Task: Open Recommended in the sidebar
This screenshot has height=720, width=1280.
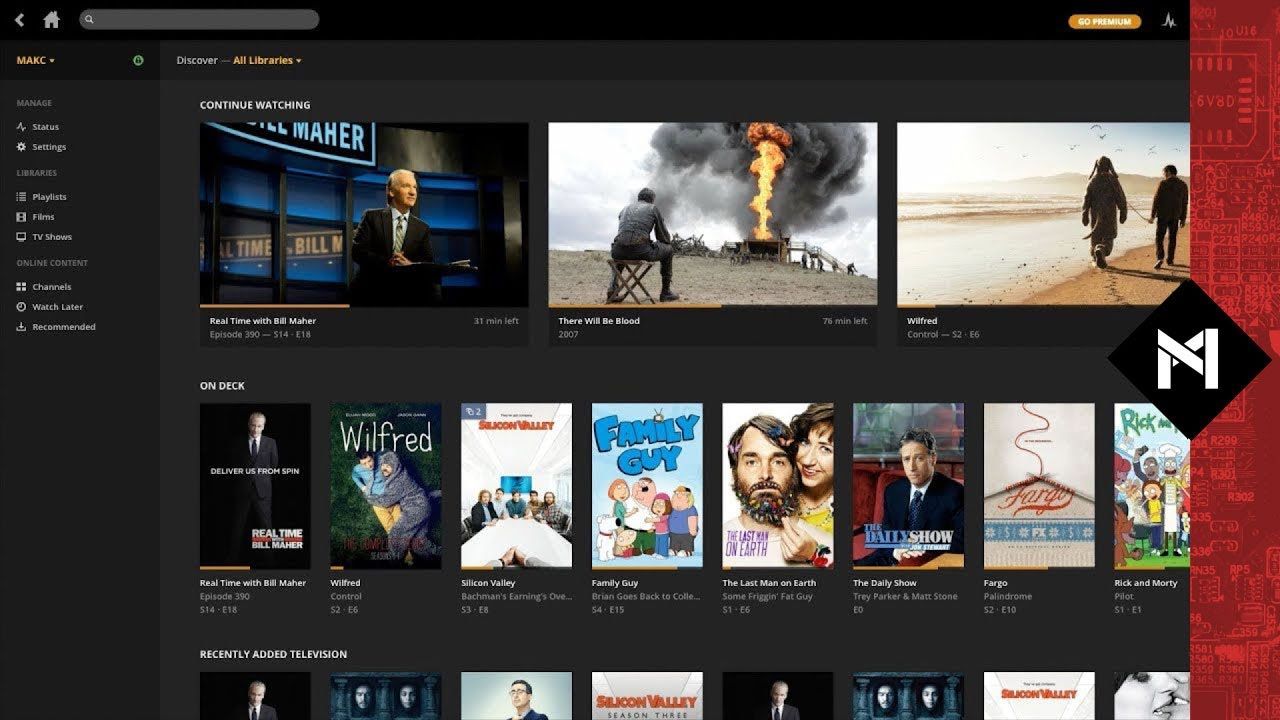Action: pos(63,327)
